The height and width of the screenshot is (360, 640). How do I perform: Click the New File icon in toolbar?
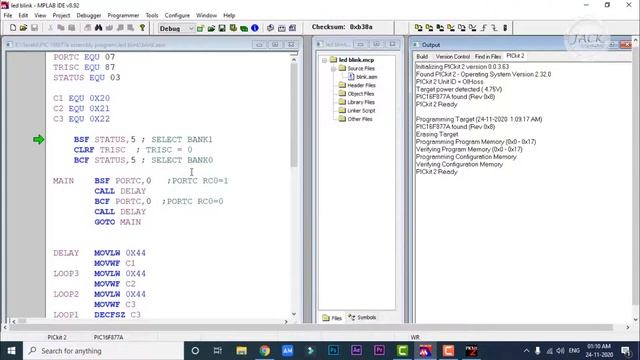click(13, 28)
